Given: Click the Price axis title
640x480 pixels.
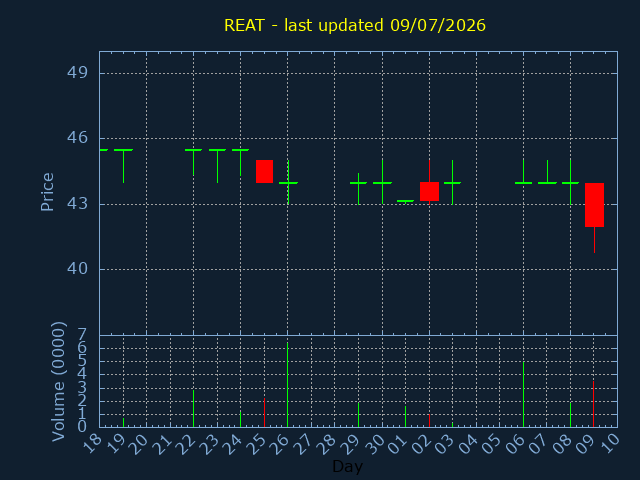Looking at the screenshot, I should tap(47, 192).
